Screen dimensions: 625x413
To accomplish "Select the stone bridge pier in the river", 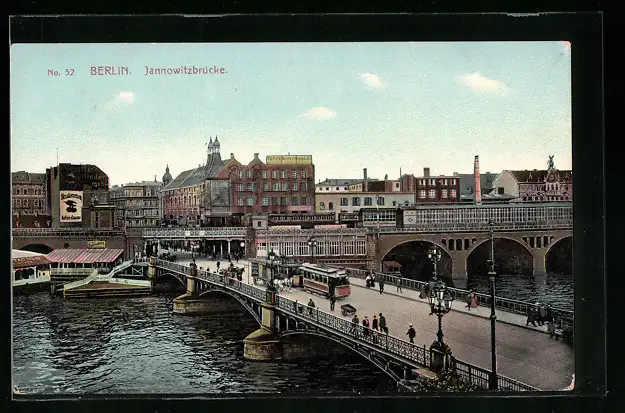I will [x=264, y=343].
